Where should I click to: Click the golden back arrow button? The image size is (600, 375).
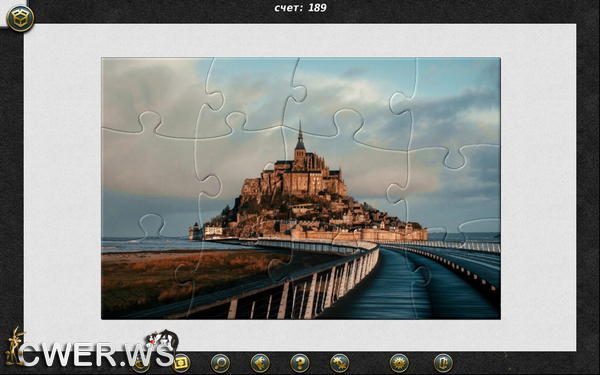[x=260, y=363]
